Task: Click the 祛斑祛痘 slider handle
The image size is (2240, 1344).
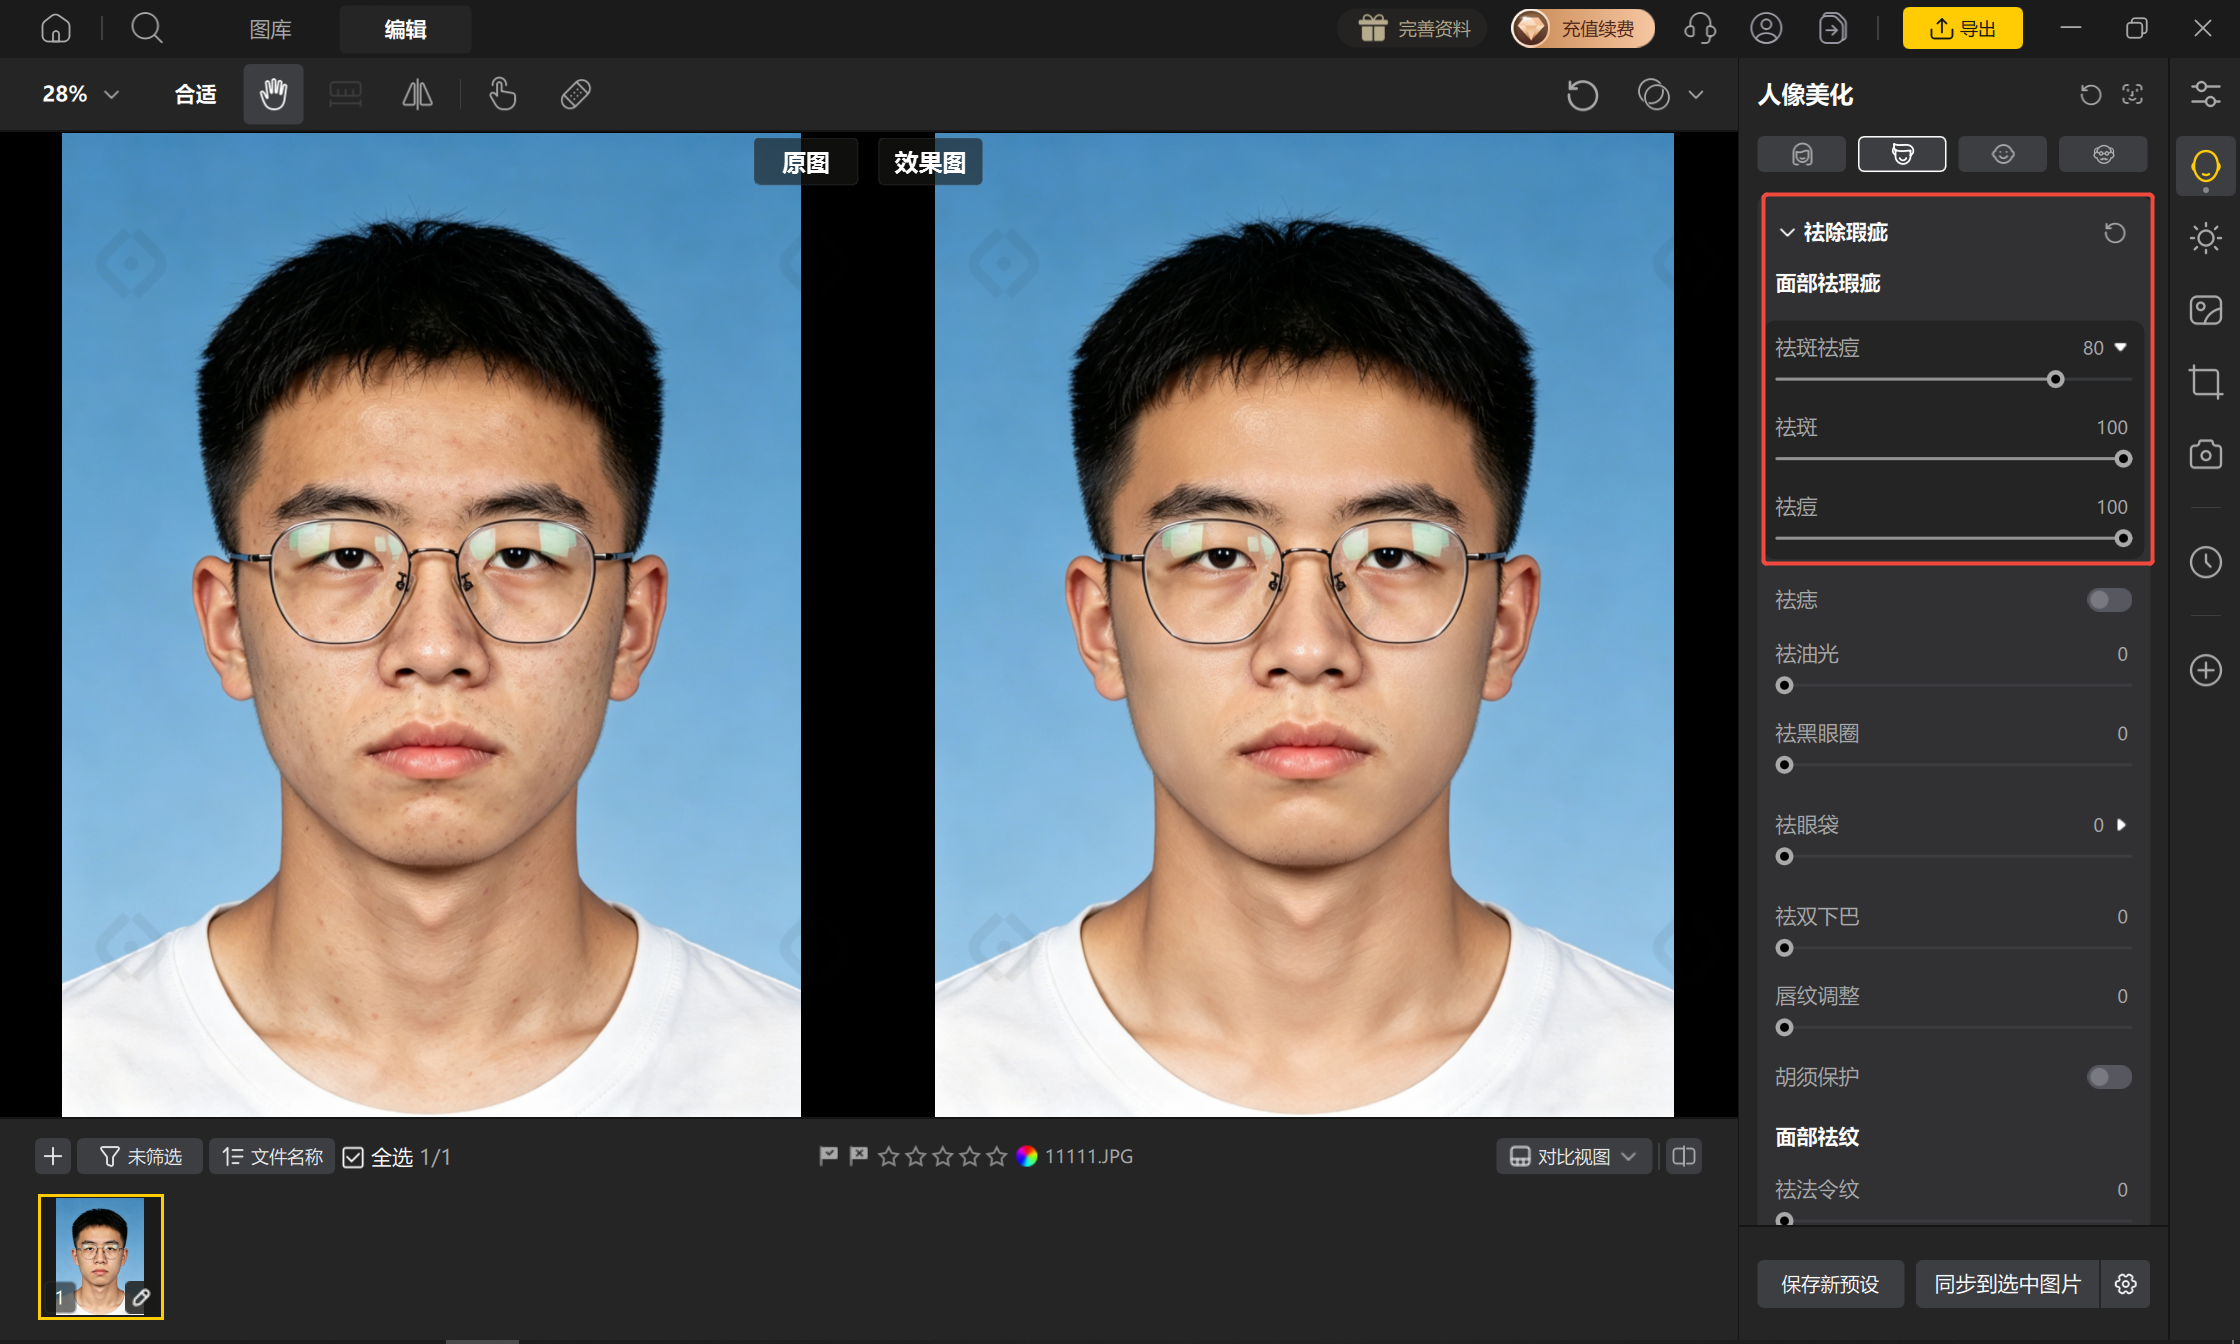Action: [2055, 380]
